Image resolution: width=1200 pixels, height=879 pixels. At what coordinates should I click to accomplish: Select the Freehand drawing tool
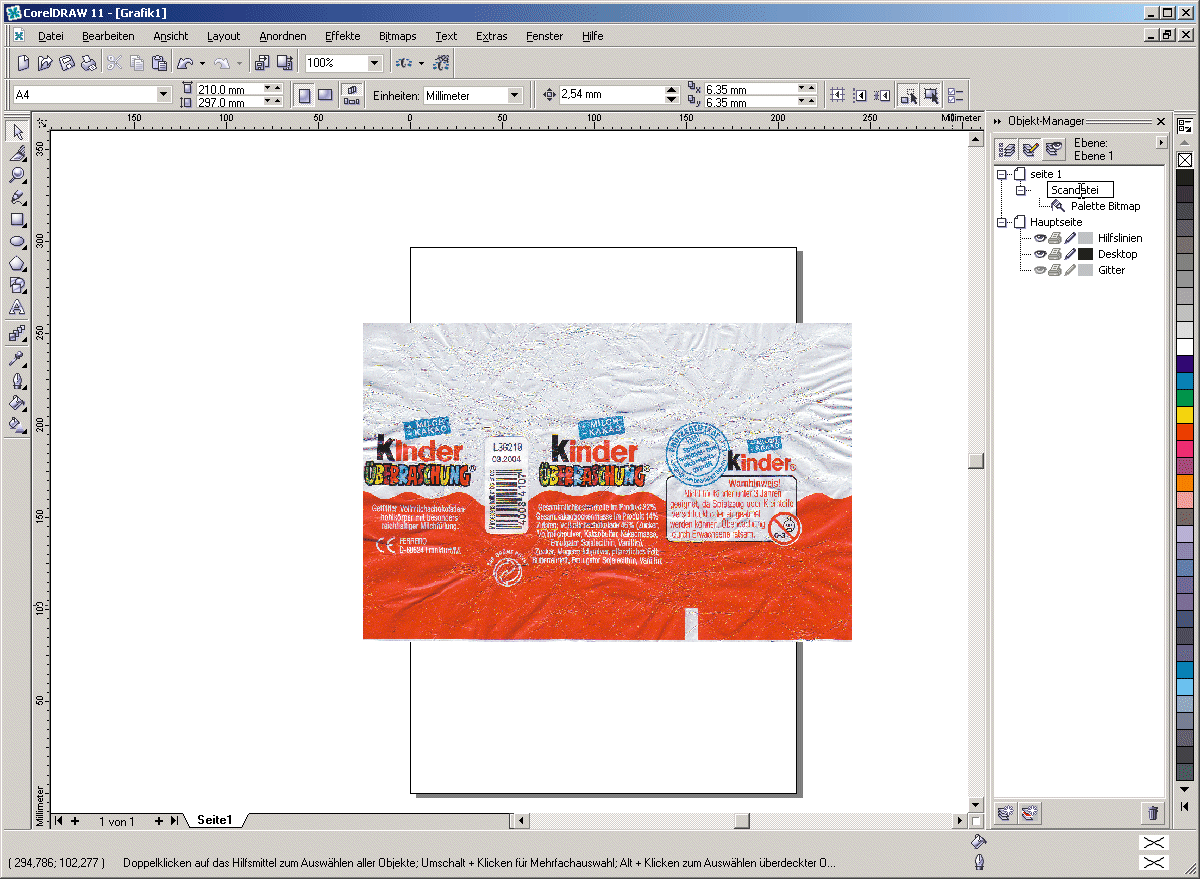(x=17, y=197)
